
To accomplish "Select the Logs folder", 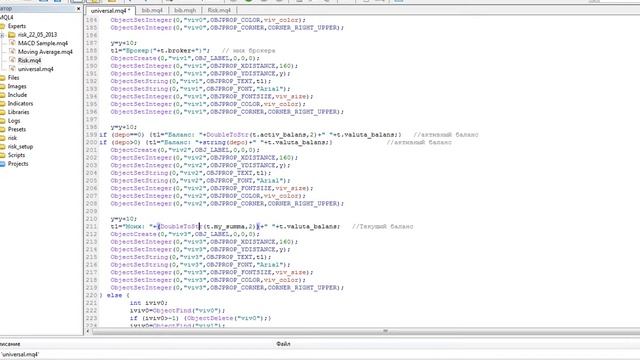I will pos(14,121).
